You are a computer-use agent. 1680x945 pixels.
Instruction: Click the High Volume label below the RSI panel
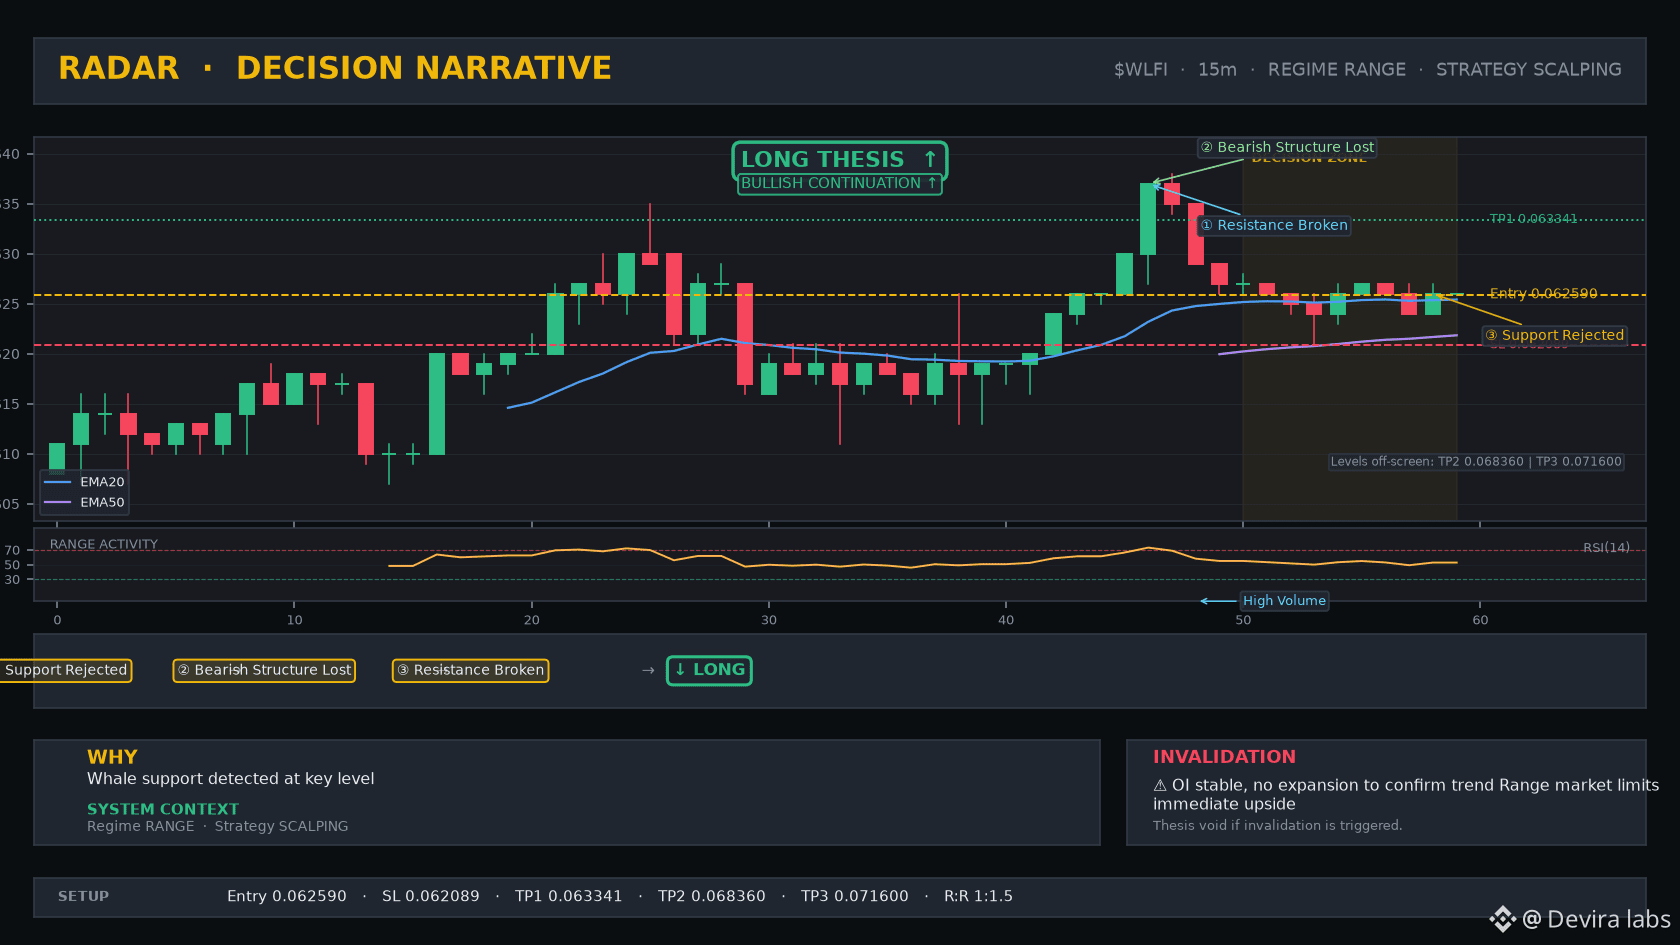[1284, 601]
